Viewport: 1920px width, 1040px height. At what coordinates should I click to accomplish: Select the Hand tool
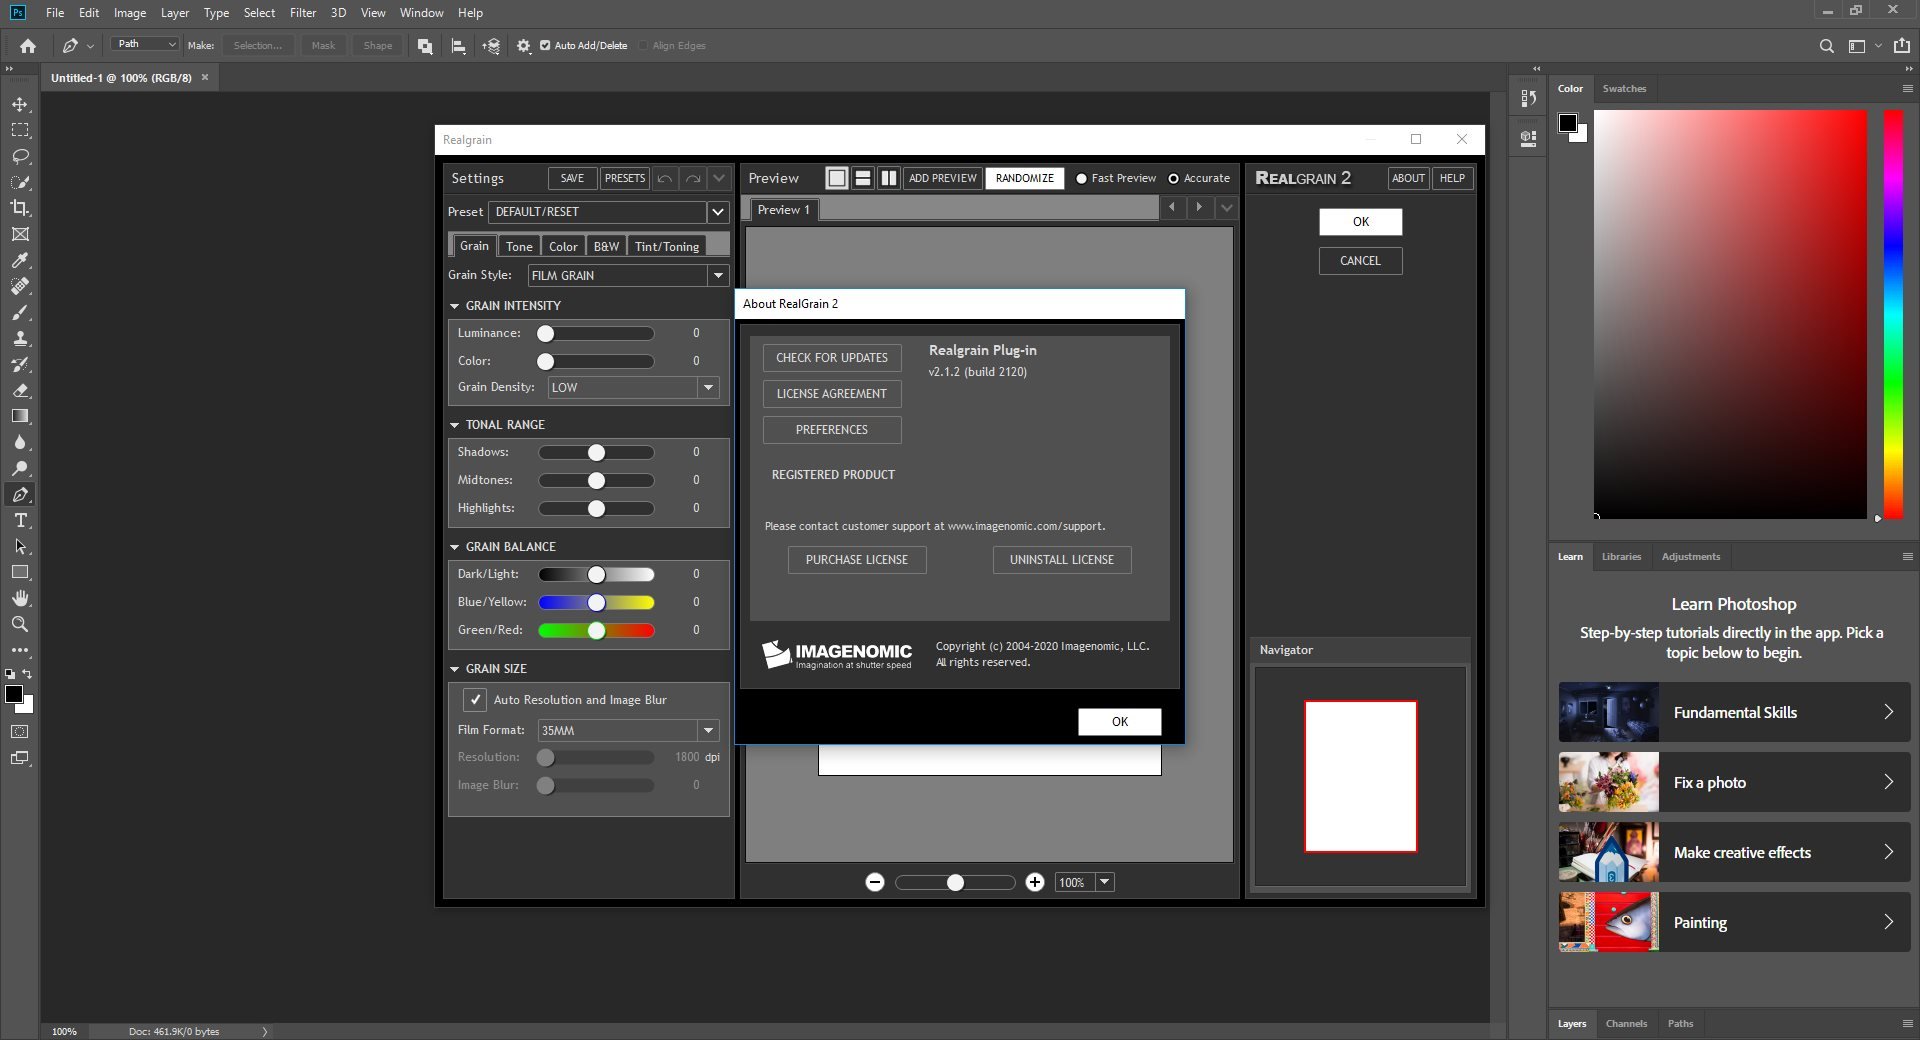[20, 598]
